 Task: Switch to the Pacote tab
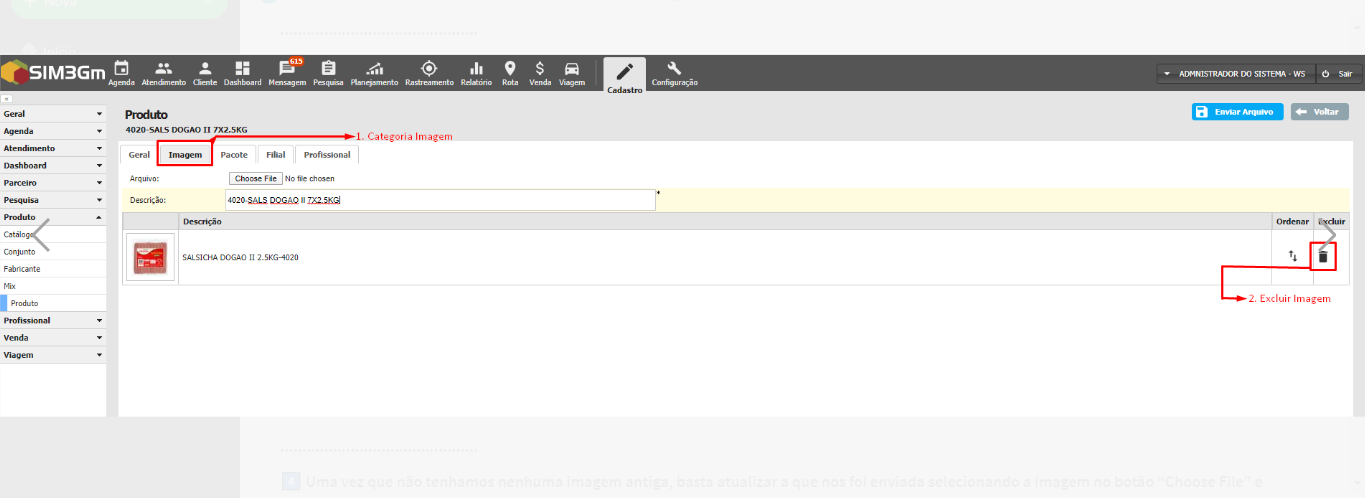point(234,155)
